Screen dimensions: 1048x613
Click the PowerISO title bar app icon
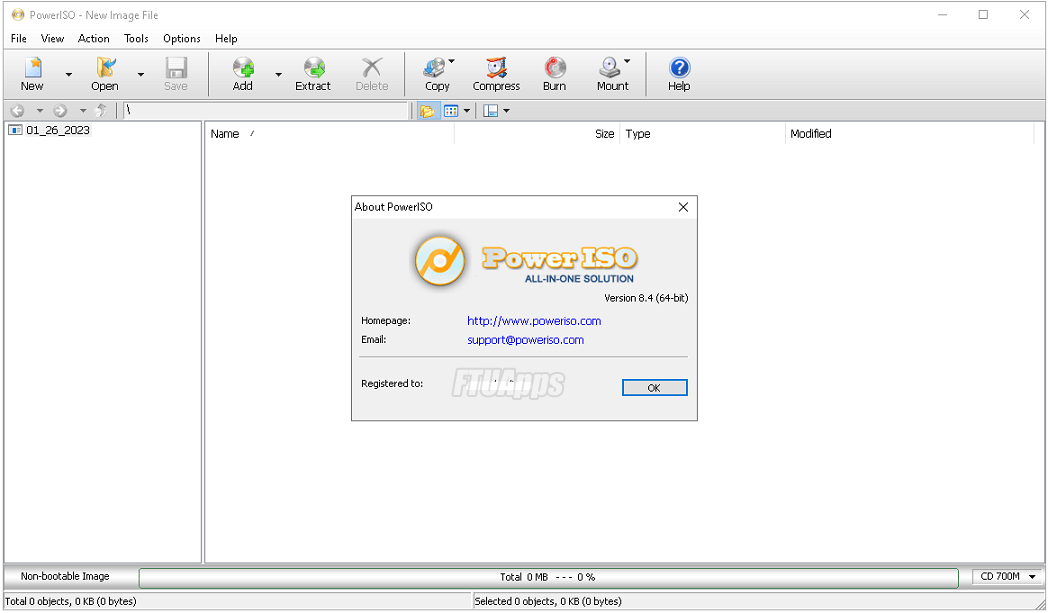18,15
